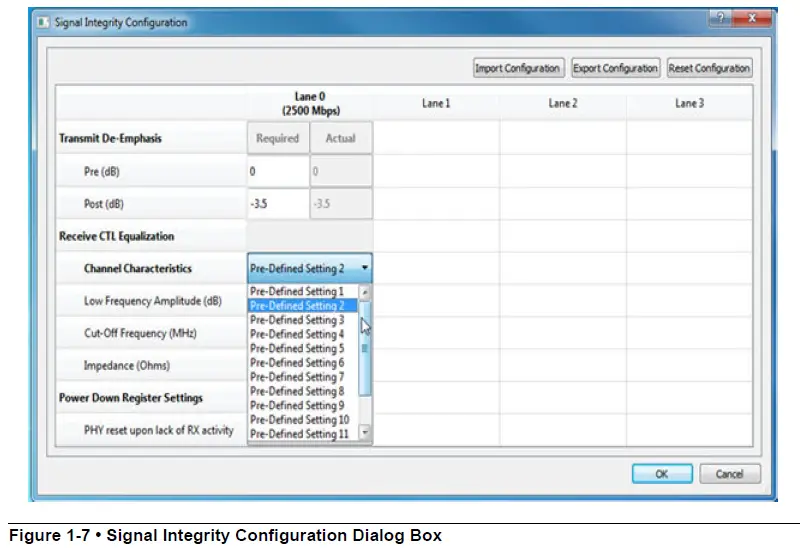Viewport: 800px width, 548px height.
Task: Click the Power Down Register Settings label
Action: pyautogui.click(x=131, y=397)
